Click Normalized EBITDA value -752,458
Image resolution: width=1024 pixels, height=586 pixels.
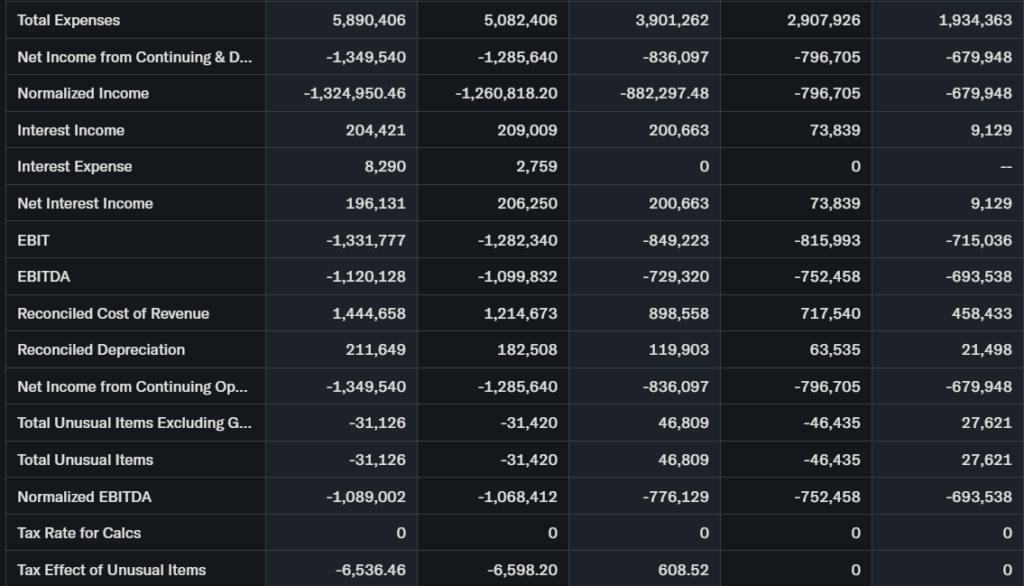827,496
